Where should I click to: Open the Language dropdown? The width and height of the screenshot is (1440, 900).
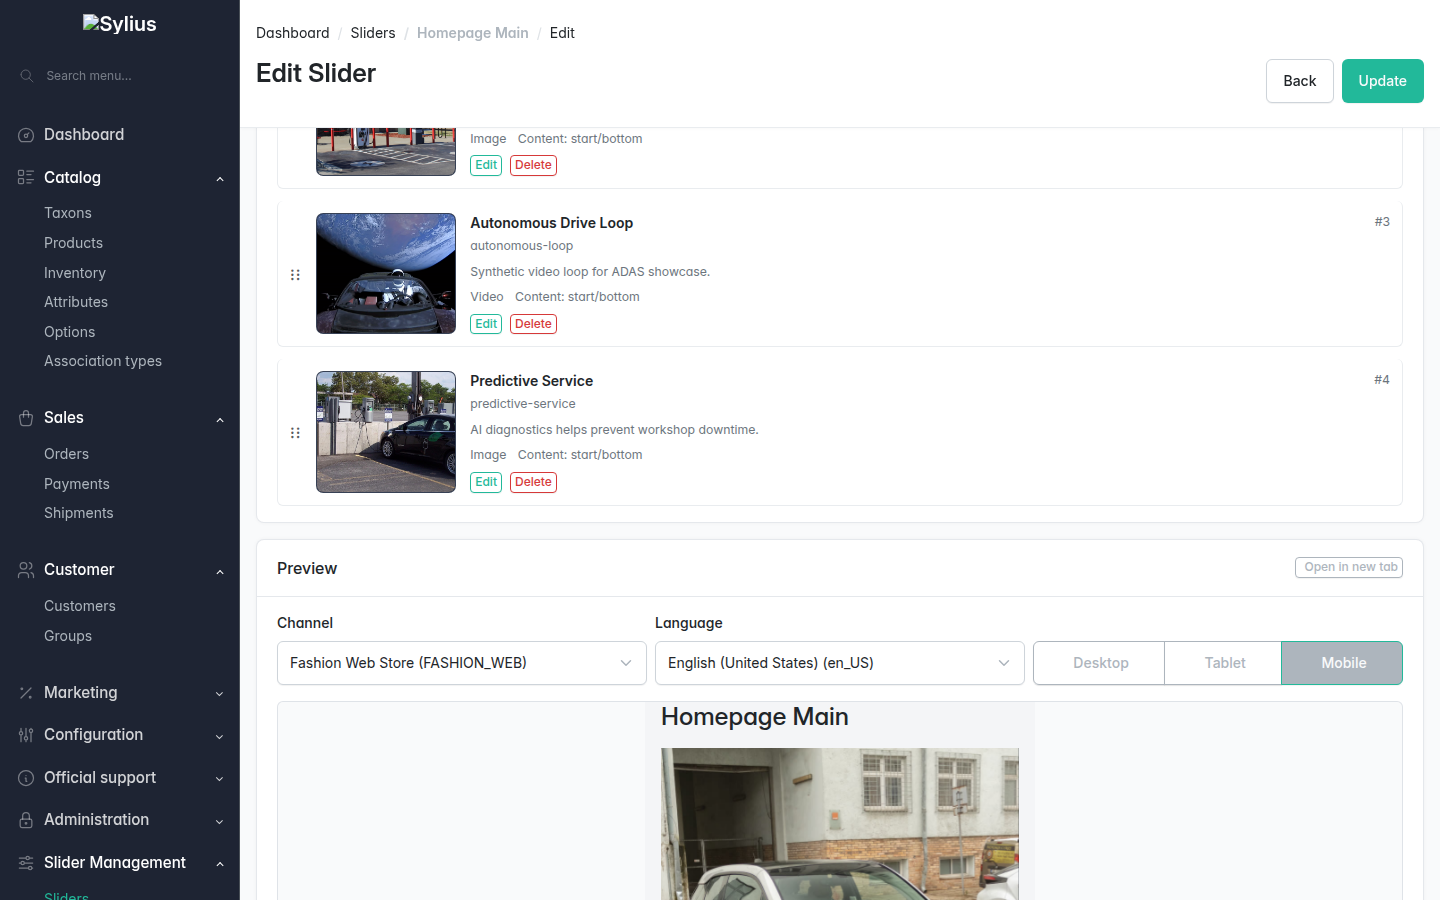[840, 663]
